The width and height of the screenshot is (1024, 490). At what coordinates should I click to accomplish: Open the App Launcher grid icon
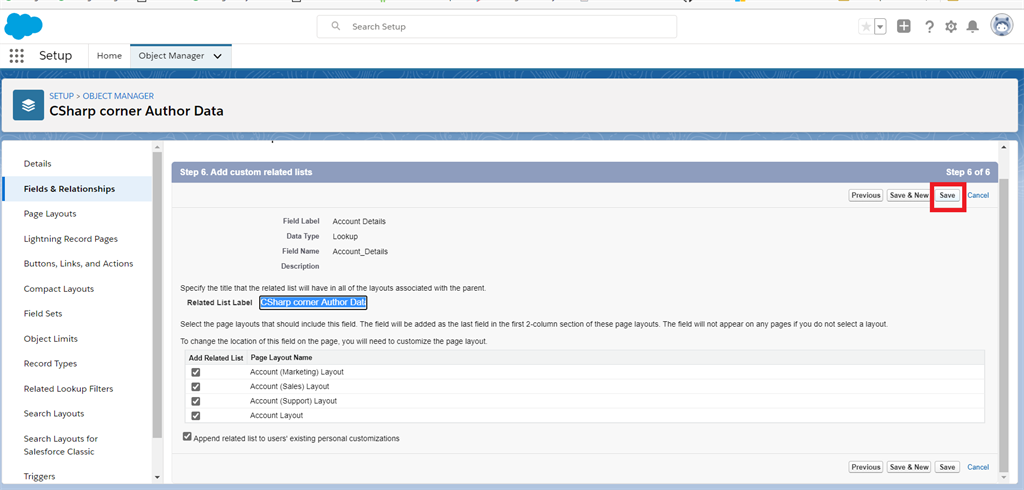click(17, 56)
